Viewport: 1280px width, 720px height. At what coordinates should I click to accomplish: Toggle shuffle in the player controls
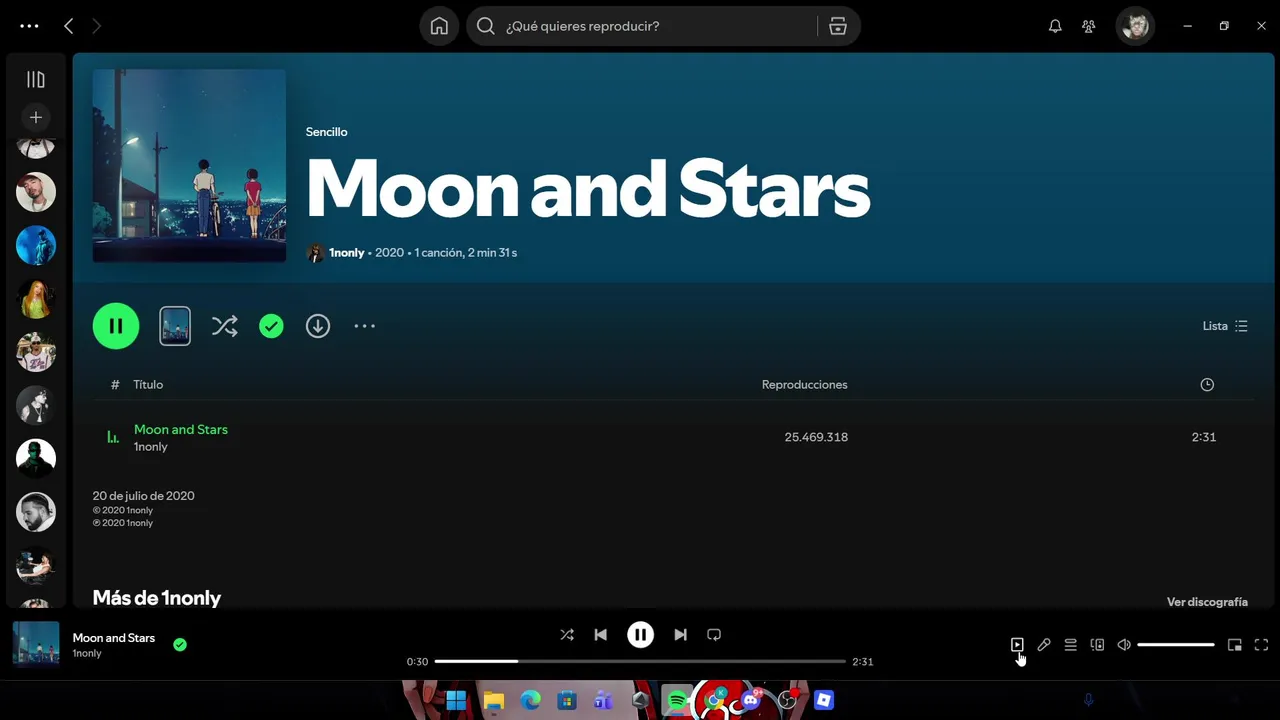(567, 635)
